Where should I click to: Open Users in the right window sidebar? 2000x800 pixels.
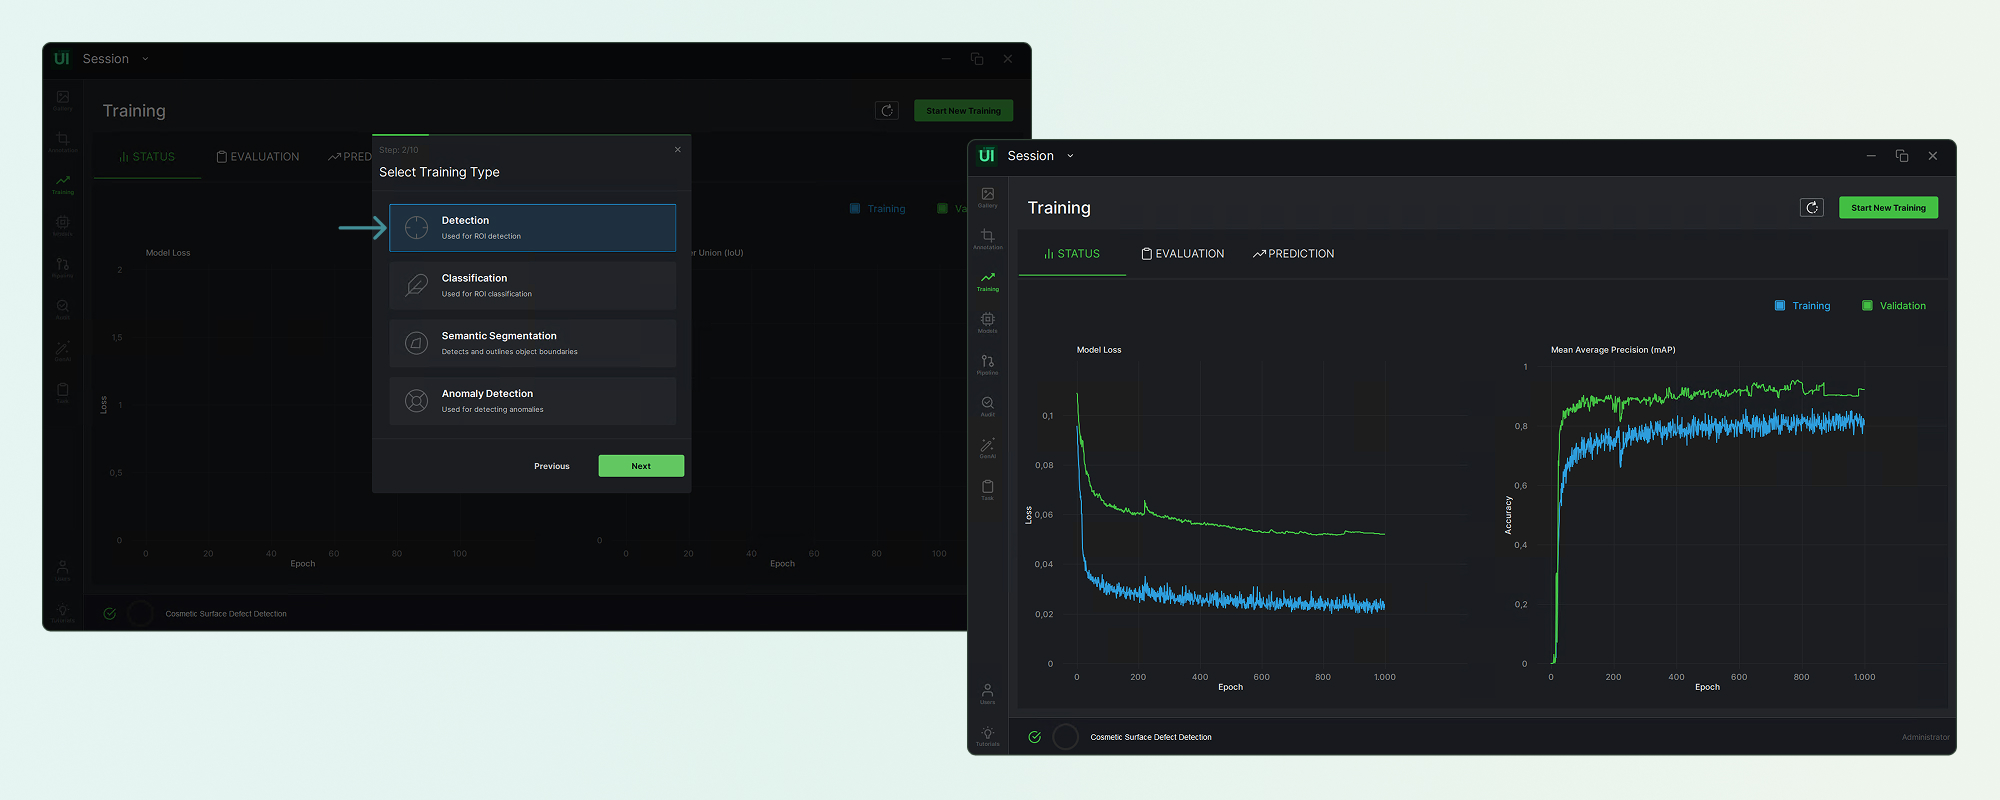click(x=987, y=694)
